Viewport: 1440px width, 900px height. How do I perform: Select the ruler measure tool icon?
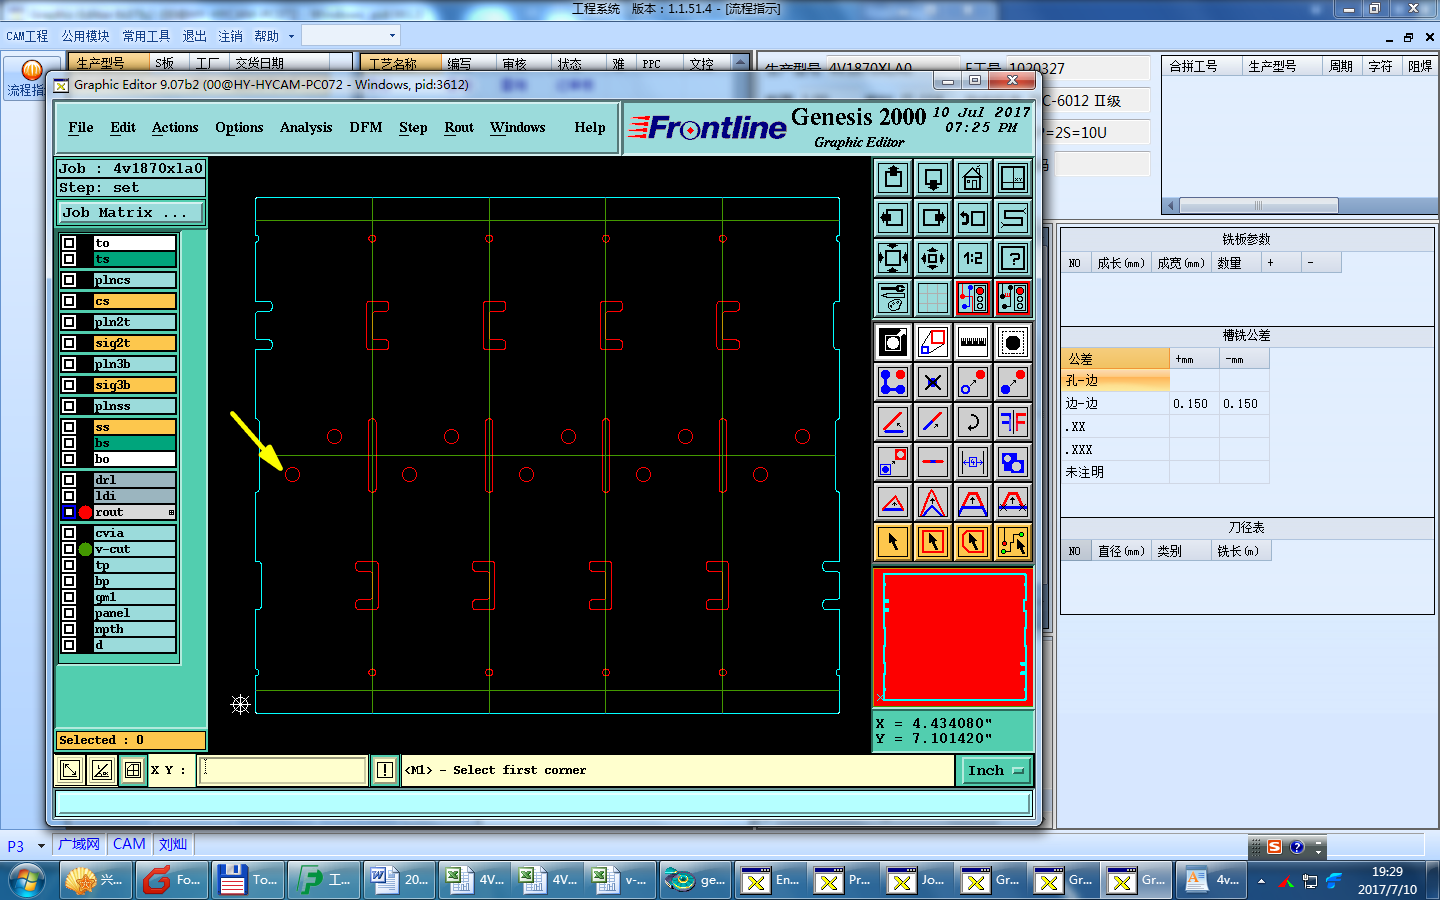[973, 342]
